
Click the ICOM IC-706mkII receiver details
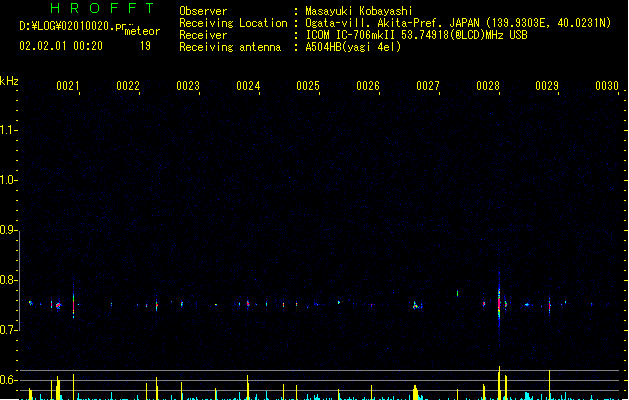click(x=416, y=35)
